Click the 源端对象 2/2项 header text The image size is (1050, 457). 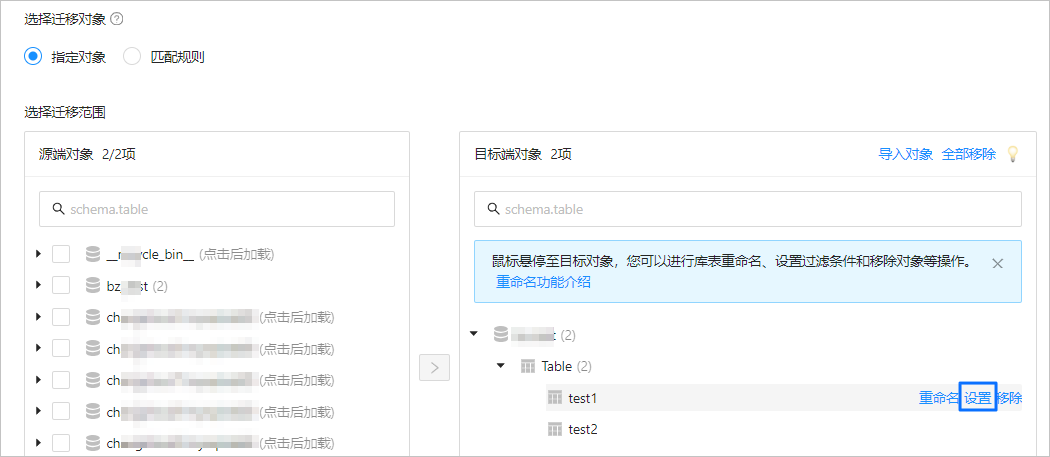(x=87, y=154)
